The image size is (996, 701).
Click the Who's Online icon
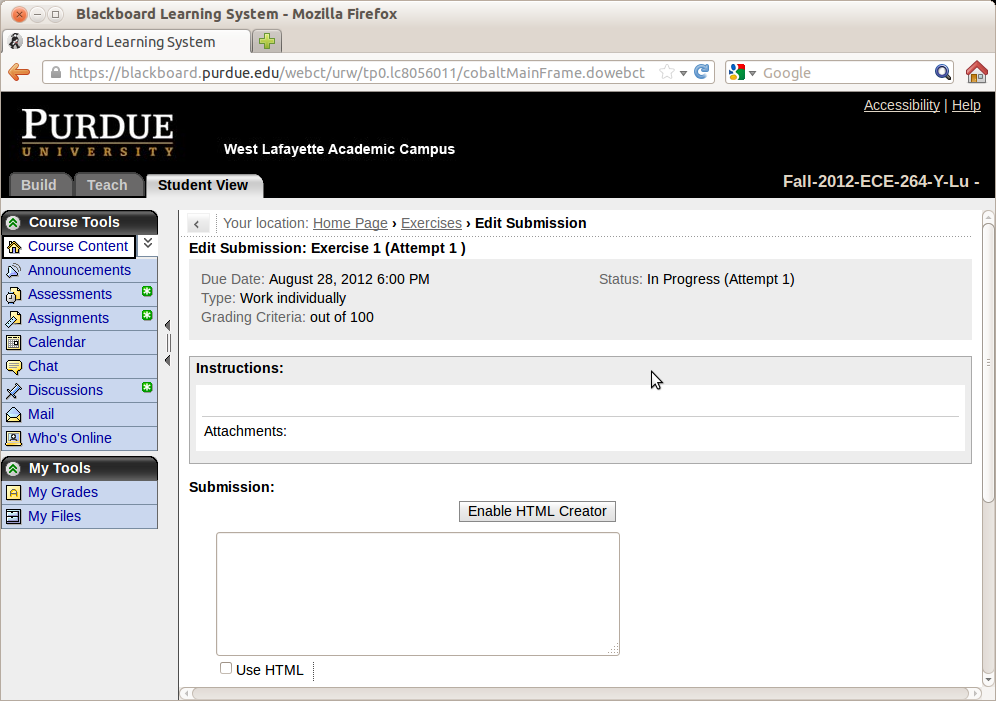coord(14,438)
